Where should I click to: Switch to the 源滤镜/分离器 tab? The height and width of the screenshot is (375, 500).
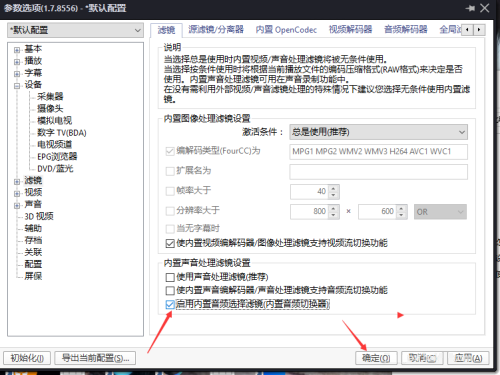click(x=216, y=30)
